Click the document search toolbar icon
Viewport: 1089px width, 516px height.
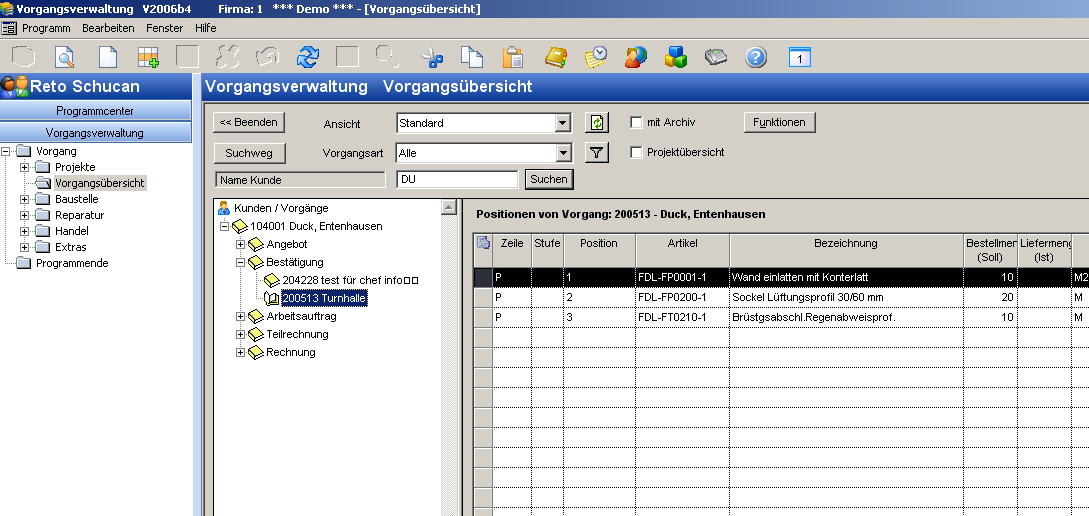pos(64,57)
